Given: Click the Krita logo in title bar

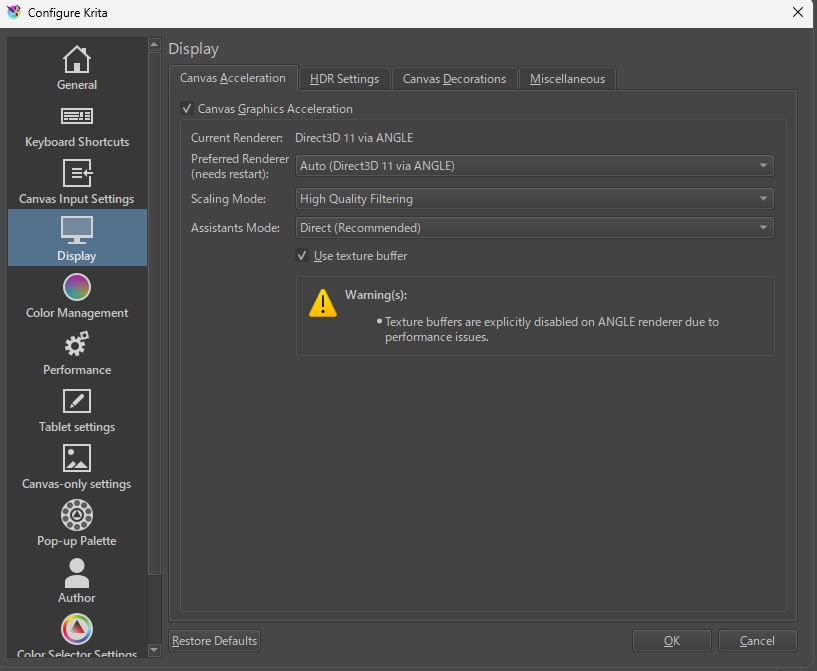Looking at the screenshot, I should pos(14,12).
